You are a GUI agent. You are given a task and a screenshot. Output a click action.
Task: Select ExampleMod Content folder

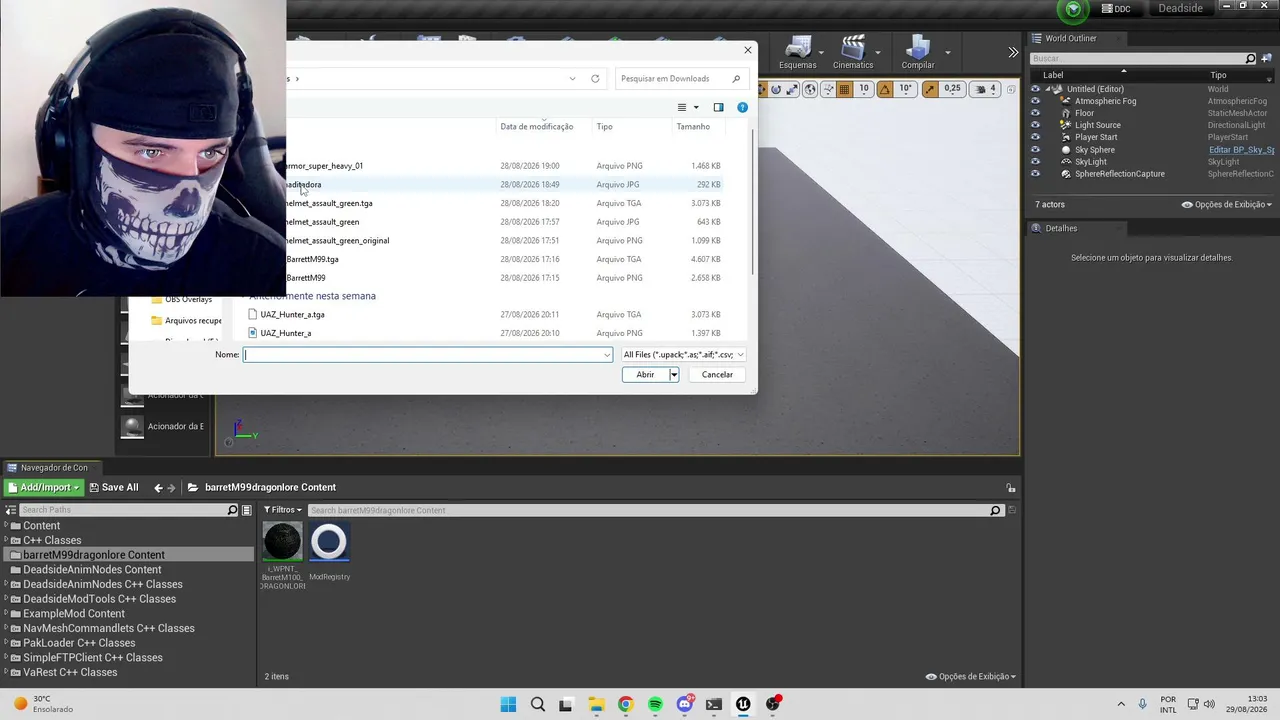[74, 614]
